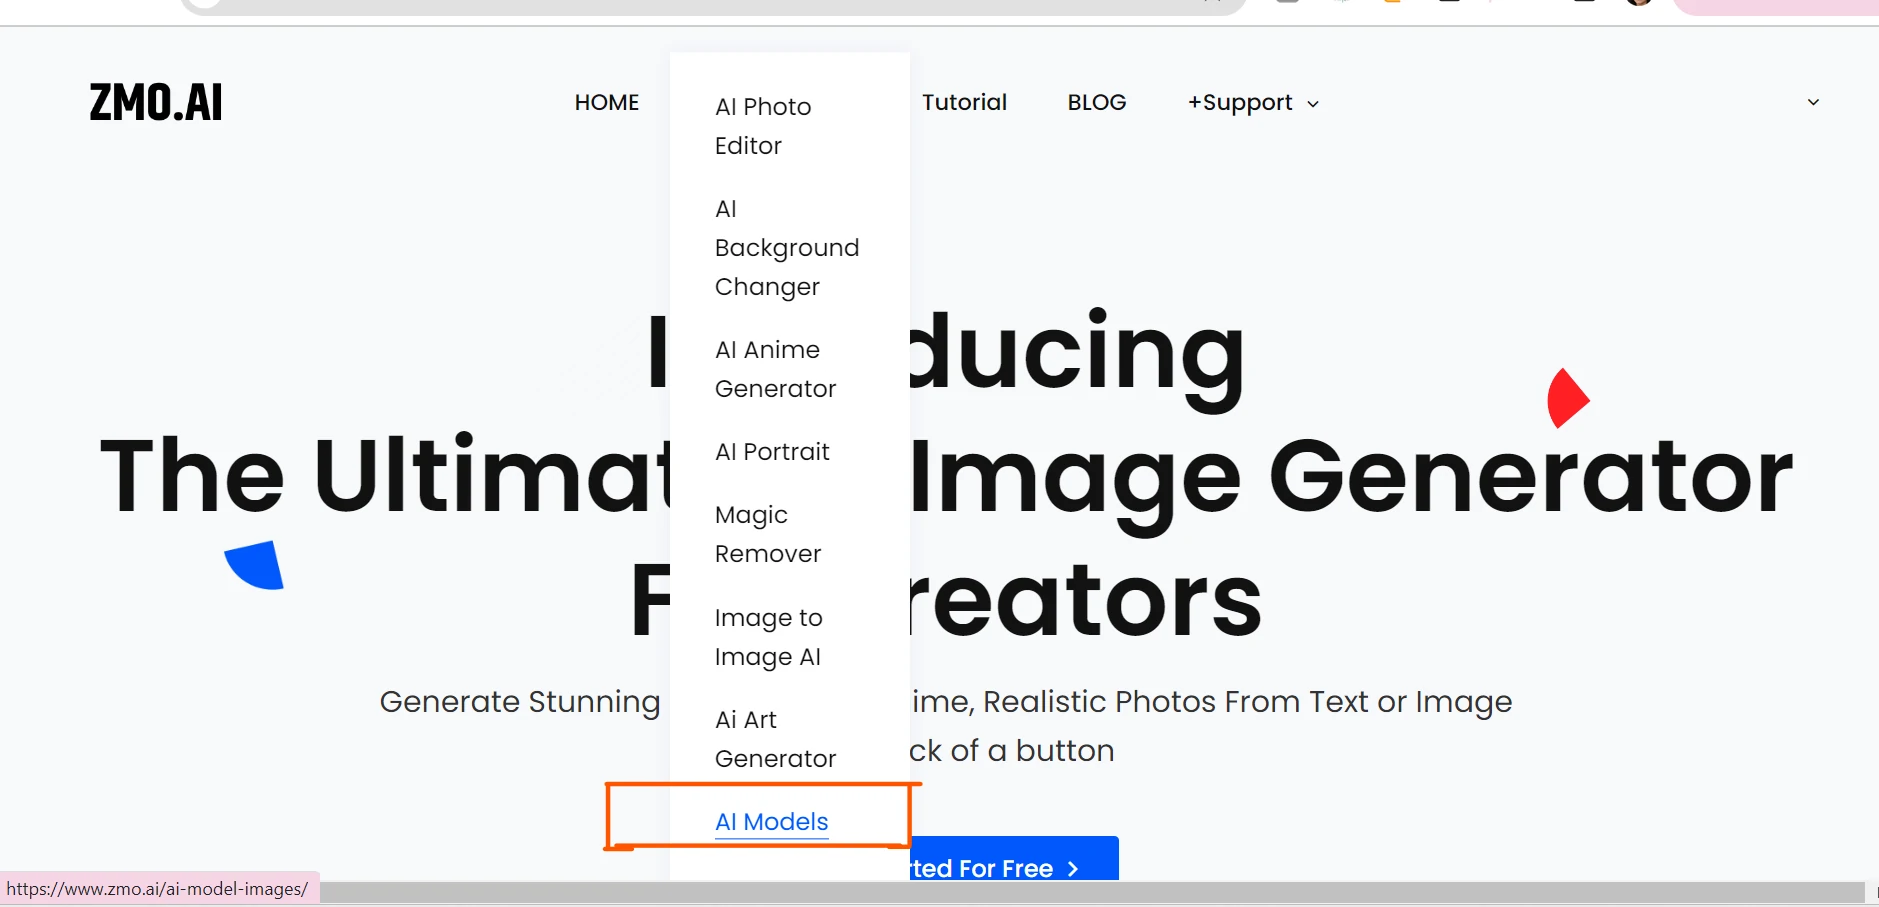Go to the BLOG page
The image size is (1879, 907).
point(1097,102)
